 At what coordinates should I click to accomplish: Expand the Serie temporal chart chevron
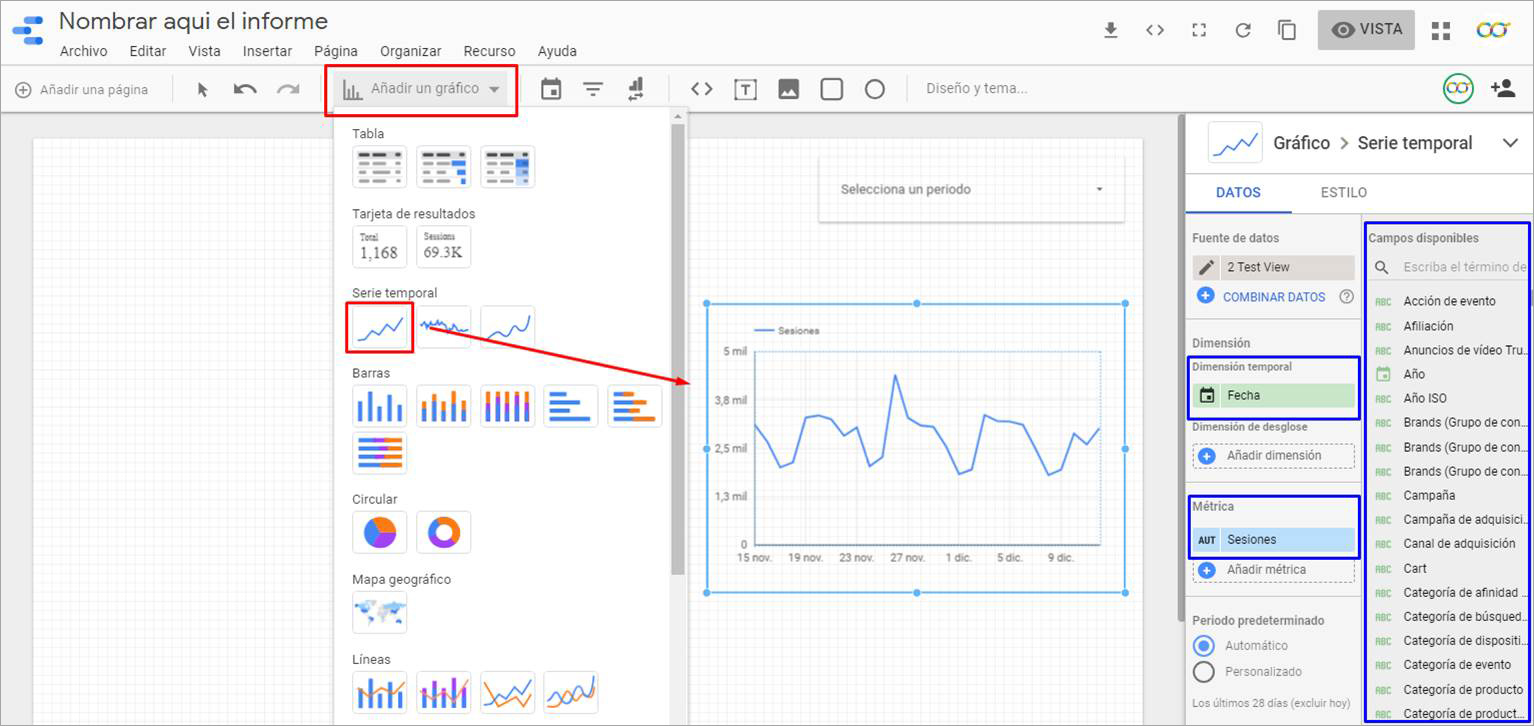[x=1510, y=143]
